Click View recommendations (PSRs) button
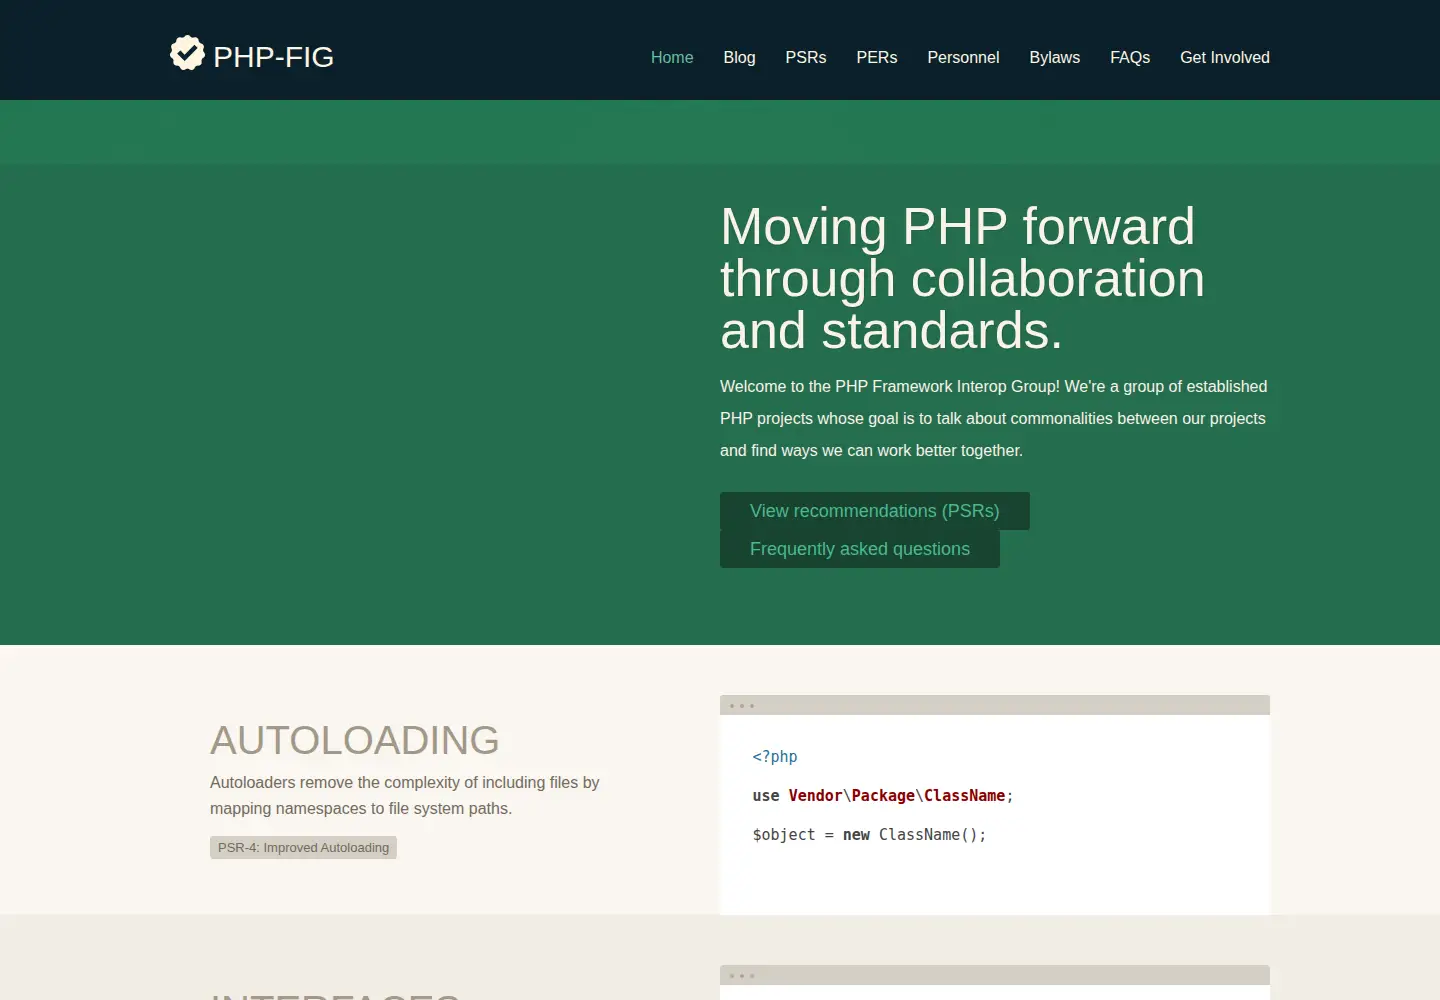The width and height of the screenshot is (1440, 1000). (875, 511)
